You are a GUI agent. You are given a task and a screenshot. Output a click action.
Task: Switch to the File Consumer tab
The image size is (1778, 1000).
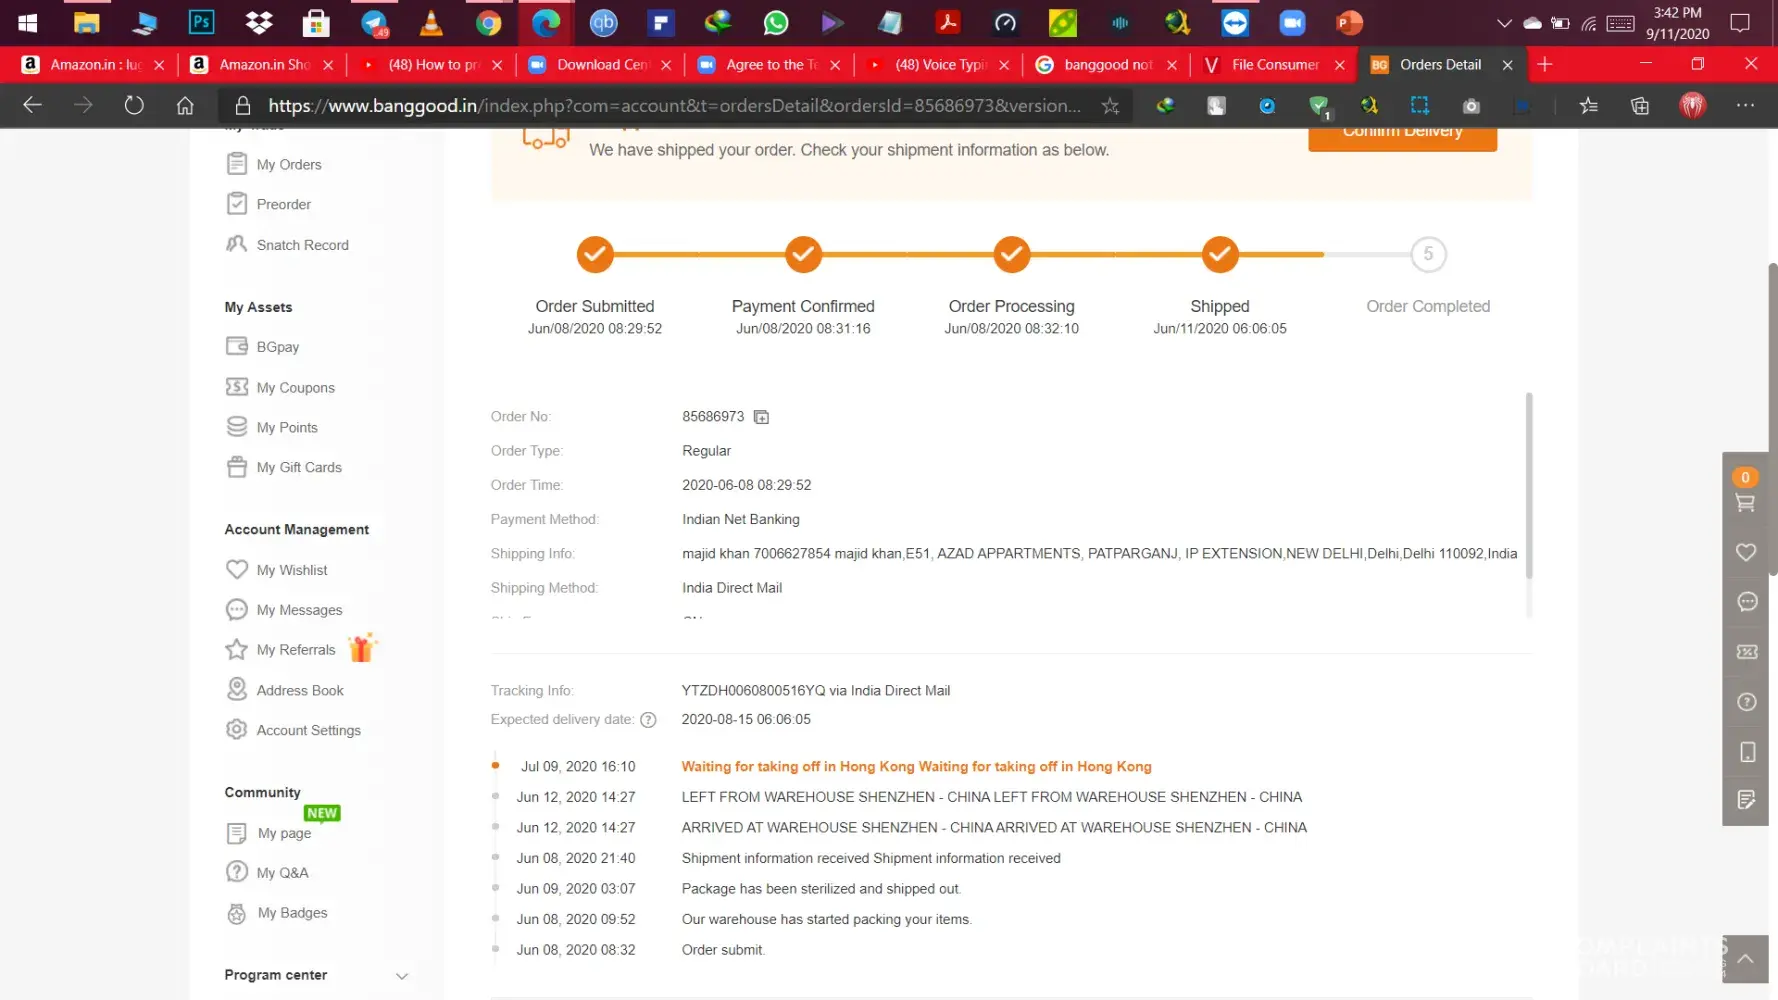(1274, 65)
